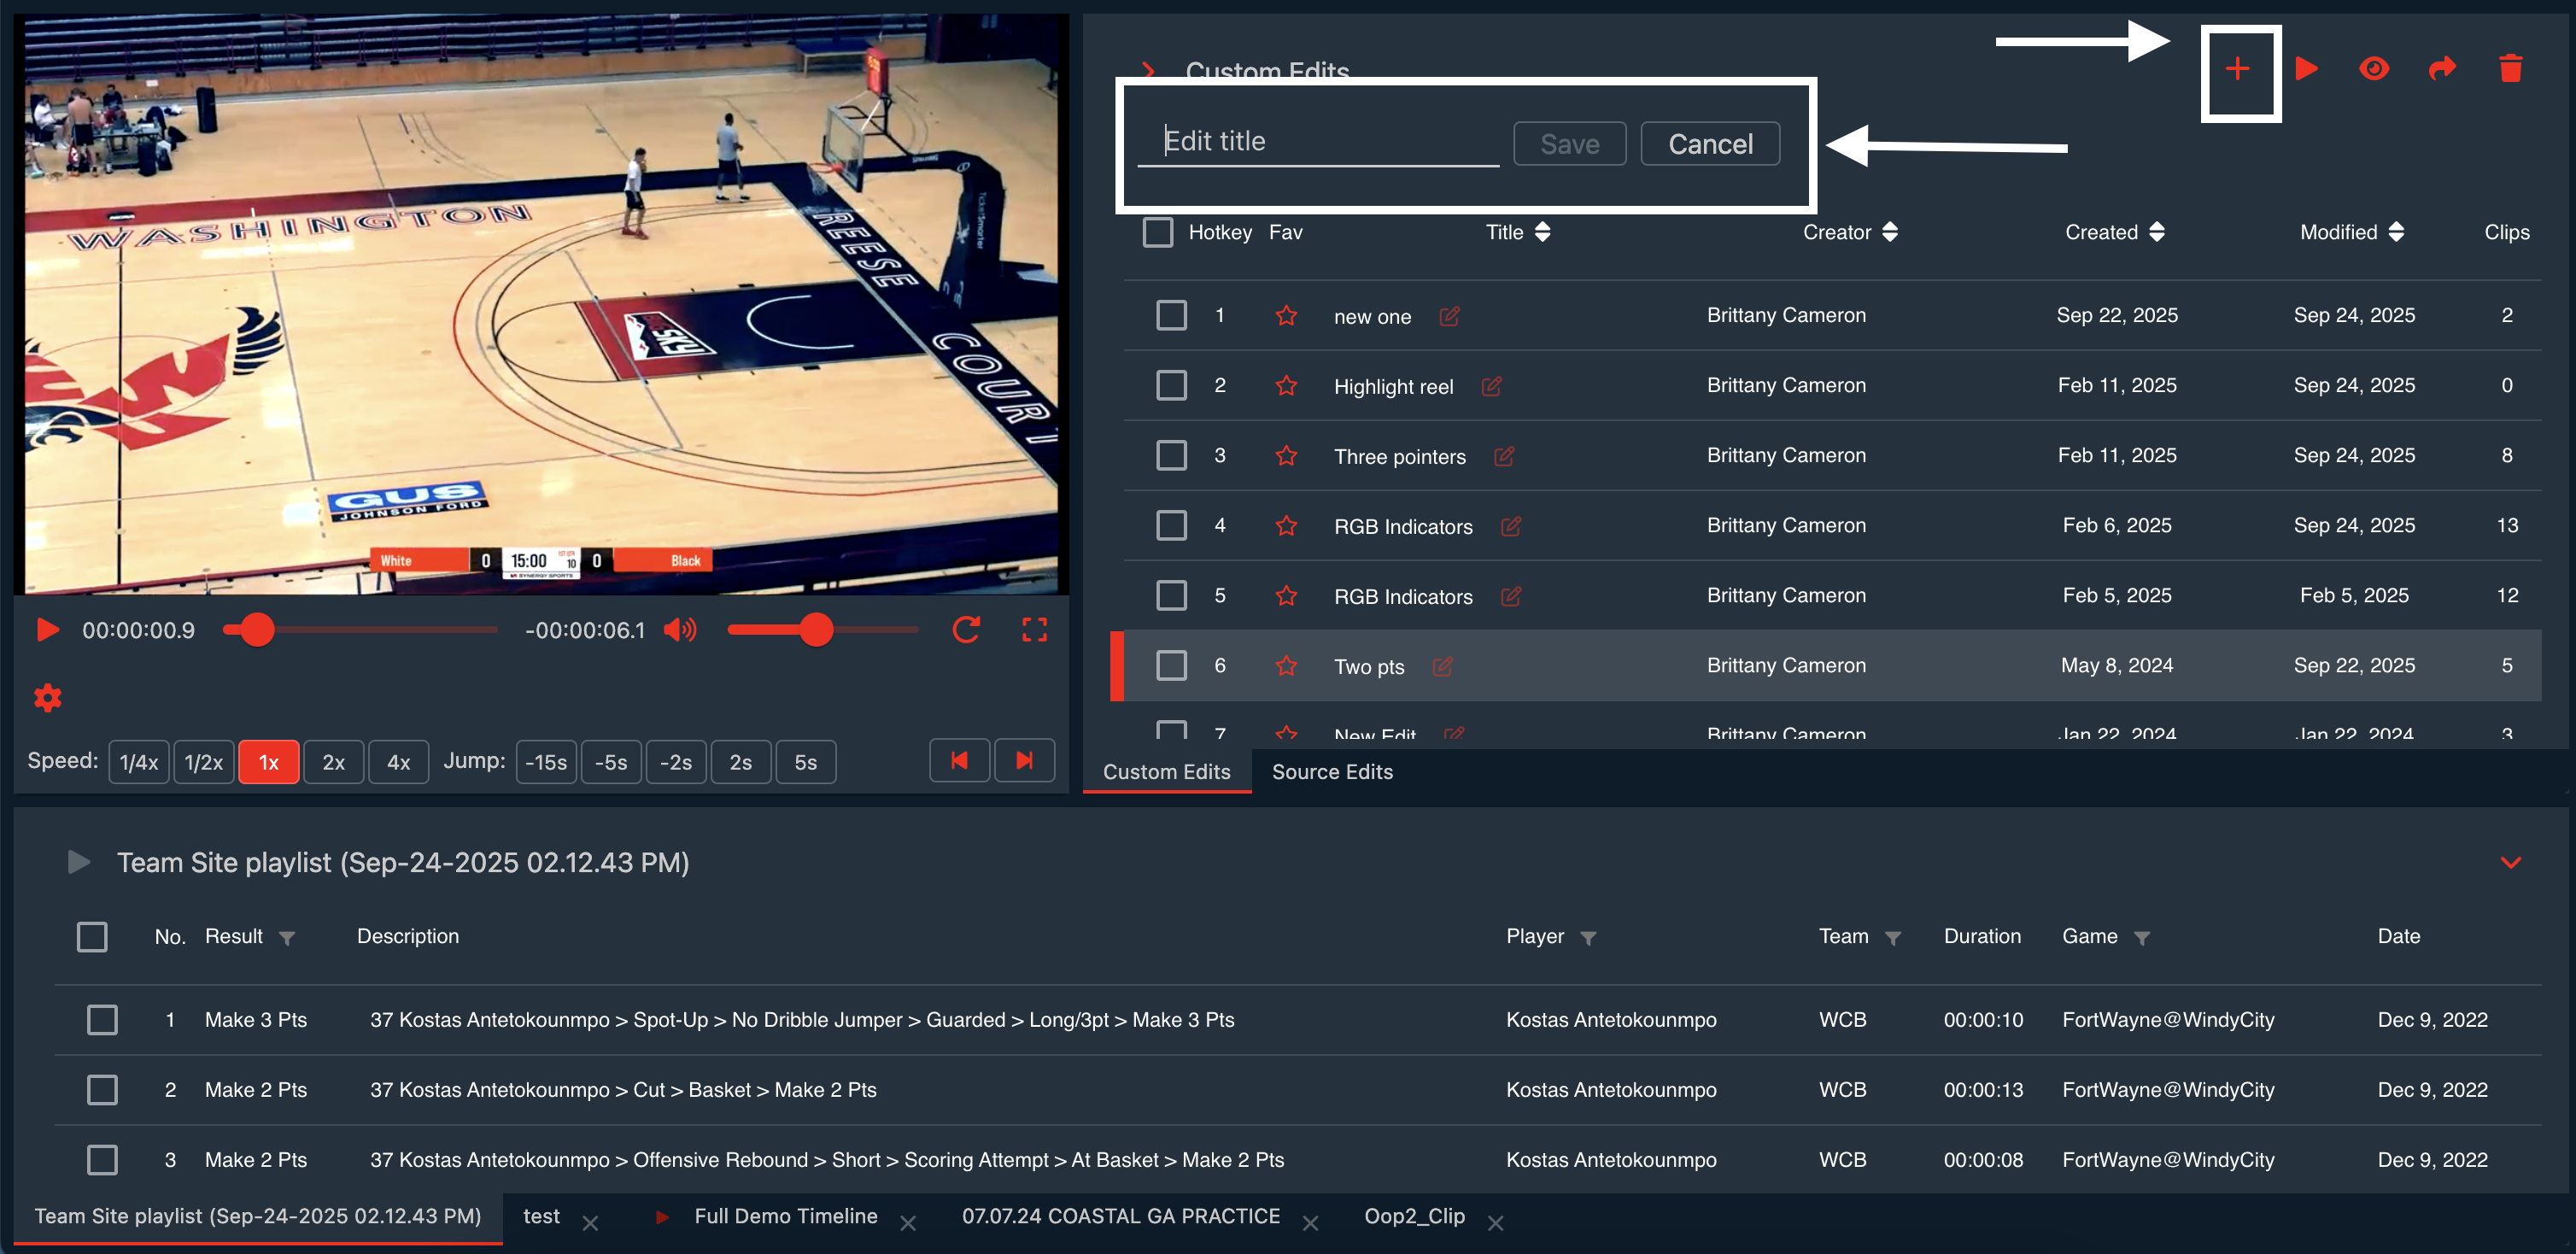Screen dimensions: 2576x1254
Task: Enter fullscreen with the expand icon
Action: click(x=1033, y=630)
